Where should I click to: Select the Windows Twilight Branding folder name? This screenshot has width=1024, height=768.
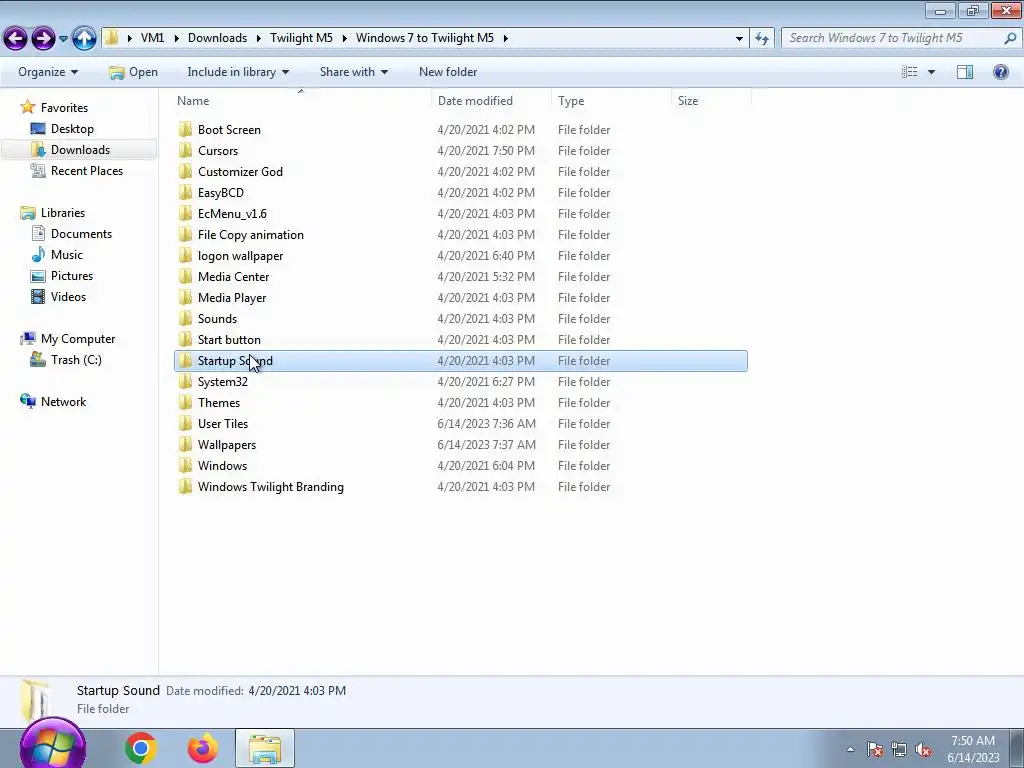270,487
